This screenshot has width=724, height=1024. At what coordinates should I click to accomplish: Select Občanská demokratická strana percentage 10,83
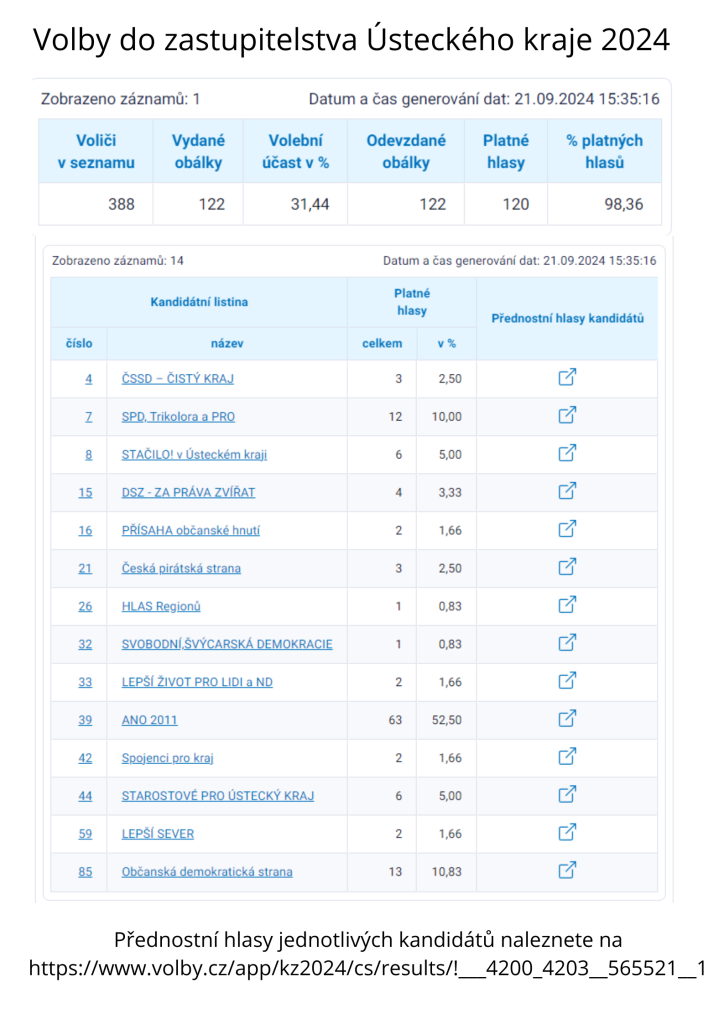[x=447, y=871]
